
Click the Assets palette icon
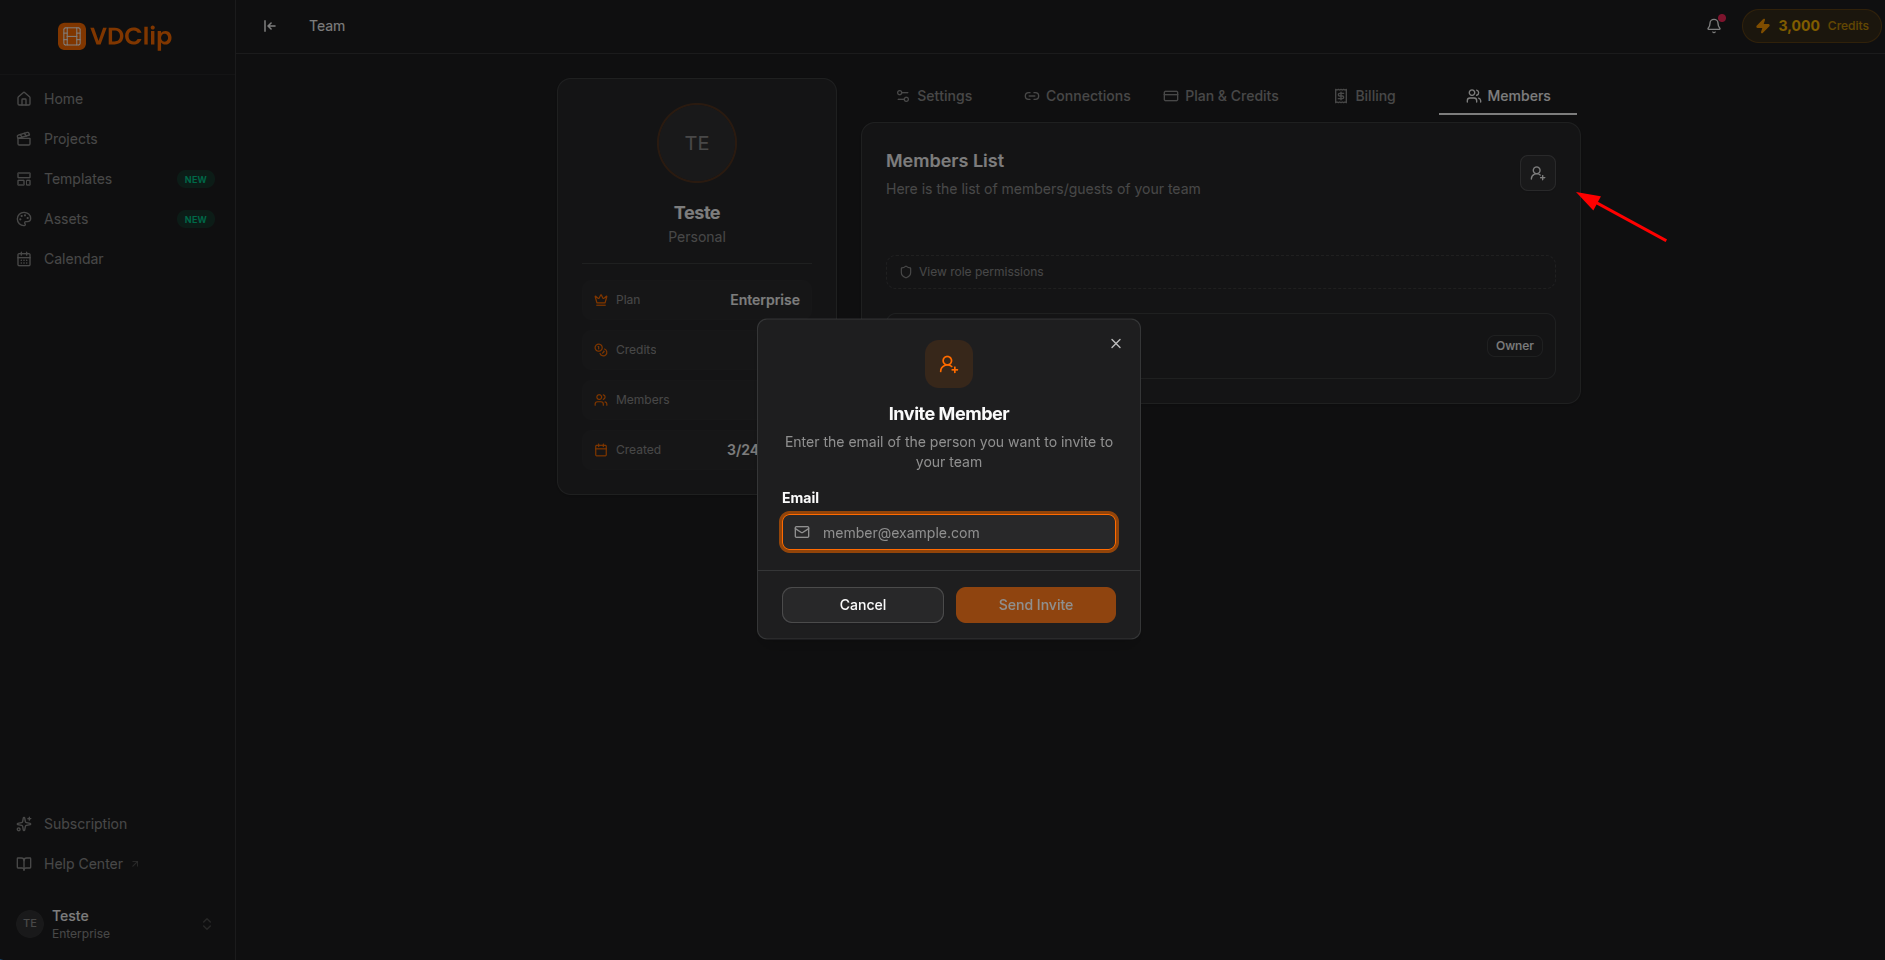(x=24, y=219)
